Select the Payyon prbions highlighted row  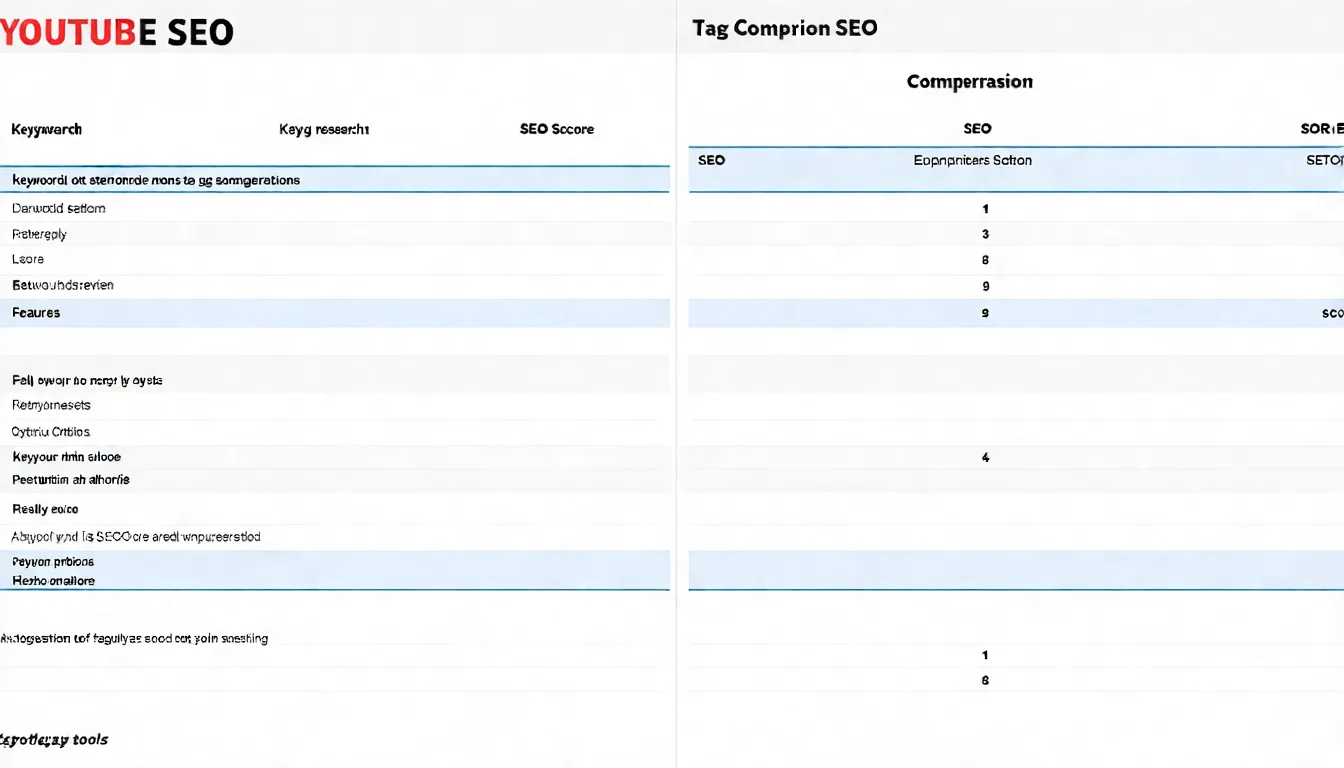pos(53,562)
